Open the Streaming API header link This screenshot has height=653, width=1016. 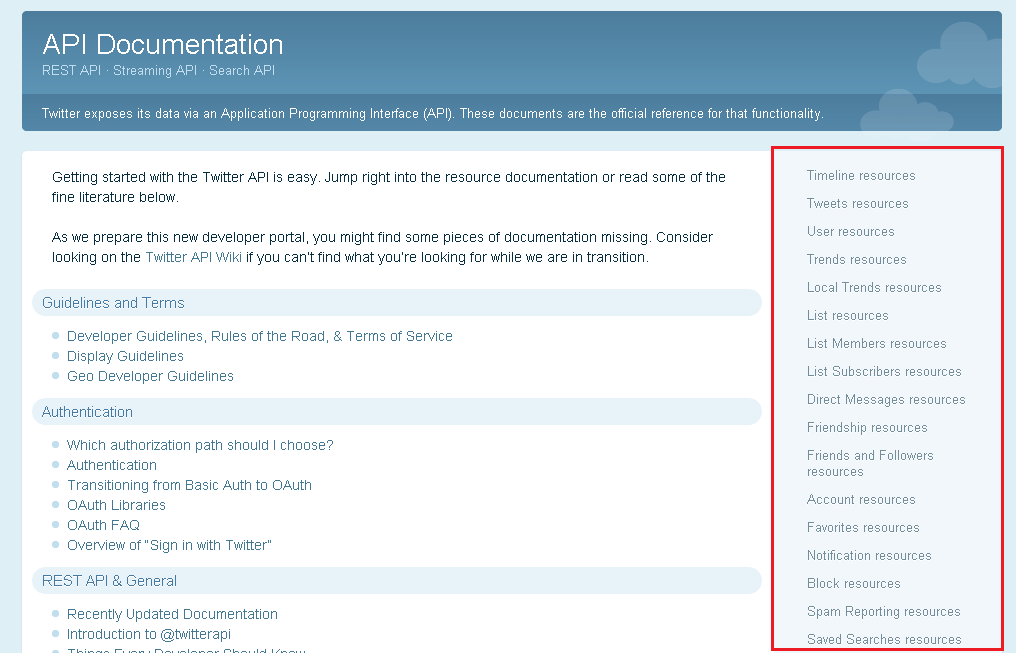coord(155,71)
